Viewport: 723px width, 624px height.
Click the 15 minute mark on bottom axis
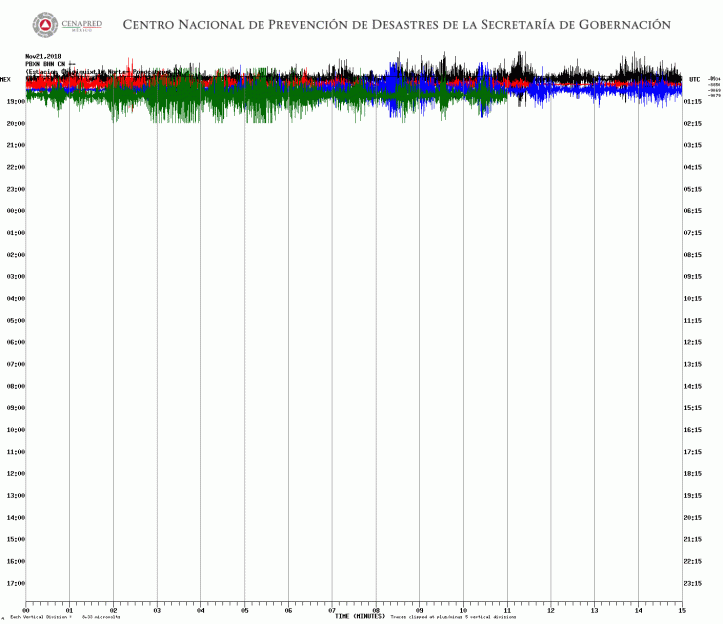(682, 609)
